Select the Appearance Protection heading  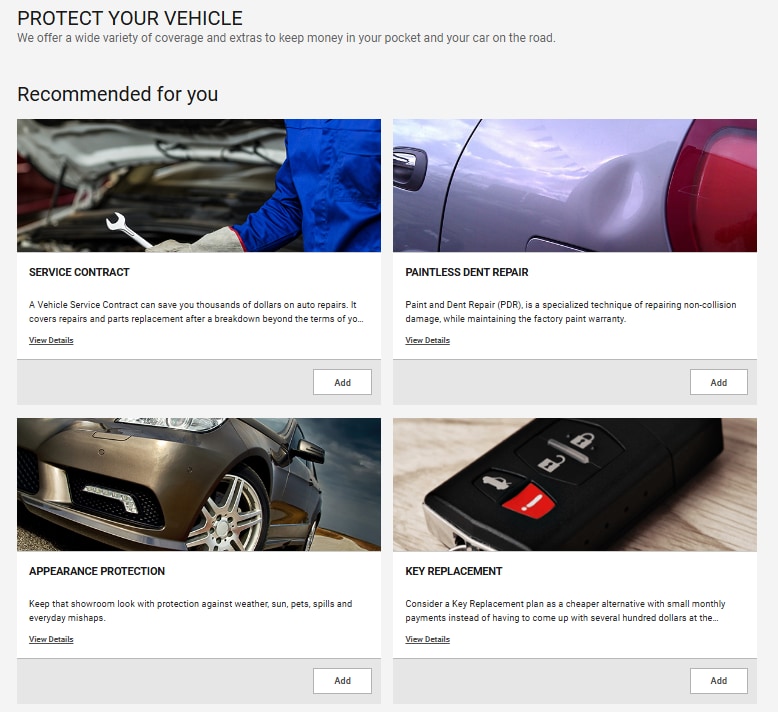click(97, 571)
